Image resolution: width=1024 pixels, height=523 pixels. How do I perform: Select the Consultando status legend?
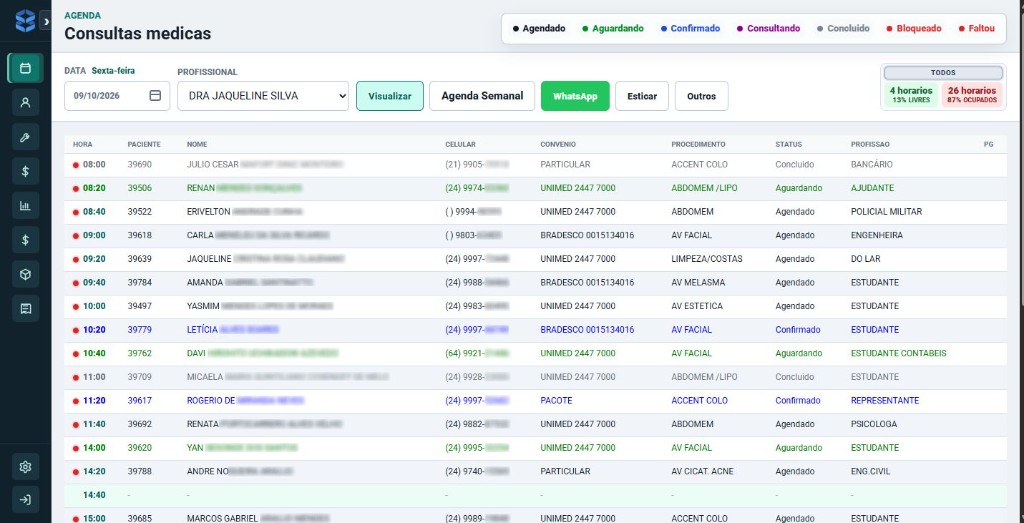(768, 29)
